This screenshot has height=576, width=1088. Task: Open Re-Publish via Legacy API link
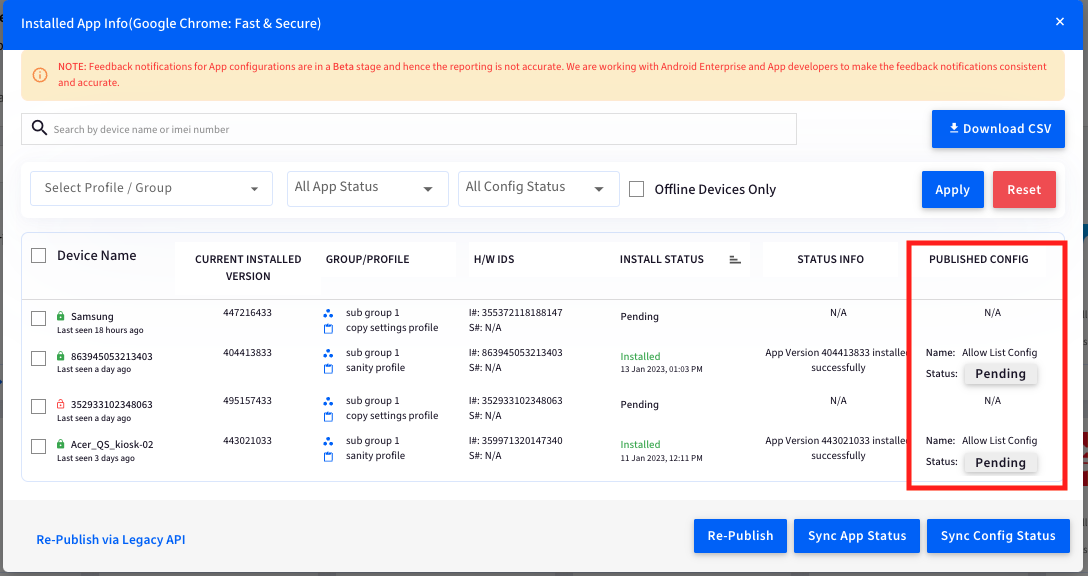pos(111,539)
